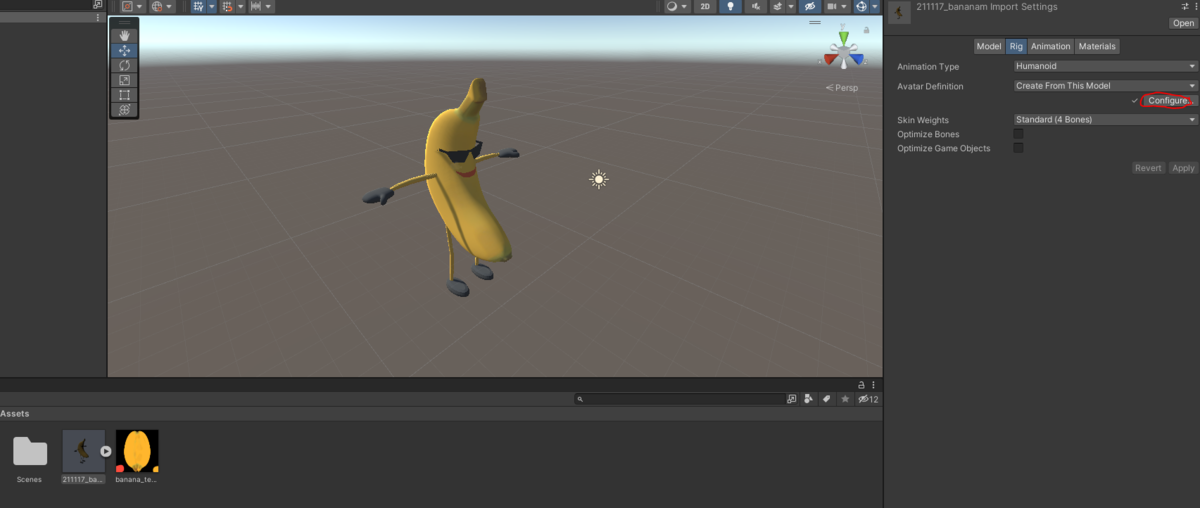Select the combined Transform tool
Image resolution: width=1200 pixels, height=508 pixels.
pos(124,110)
